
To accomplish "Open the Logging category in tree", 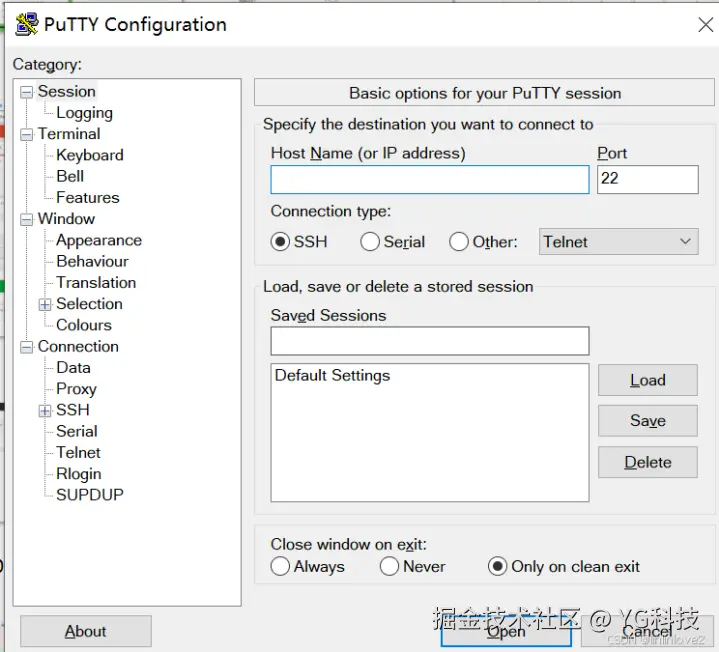I will tap(84, 113).
